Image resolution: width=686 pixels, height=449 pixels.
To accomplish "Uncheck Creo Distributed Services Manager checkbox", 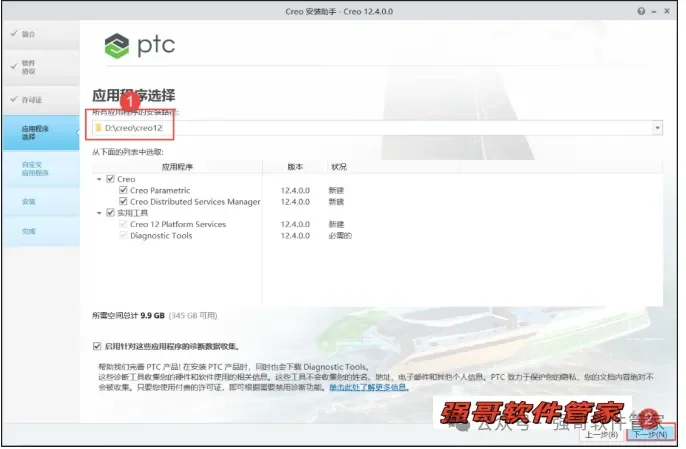I will tap(123, 202).
